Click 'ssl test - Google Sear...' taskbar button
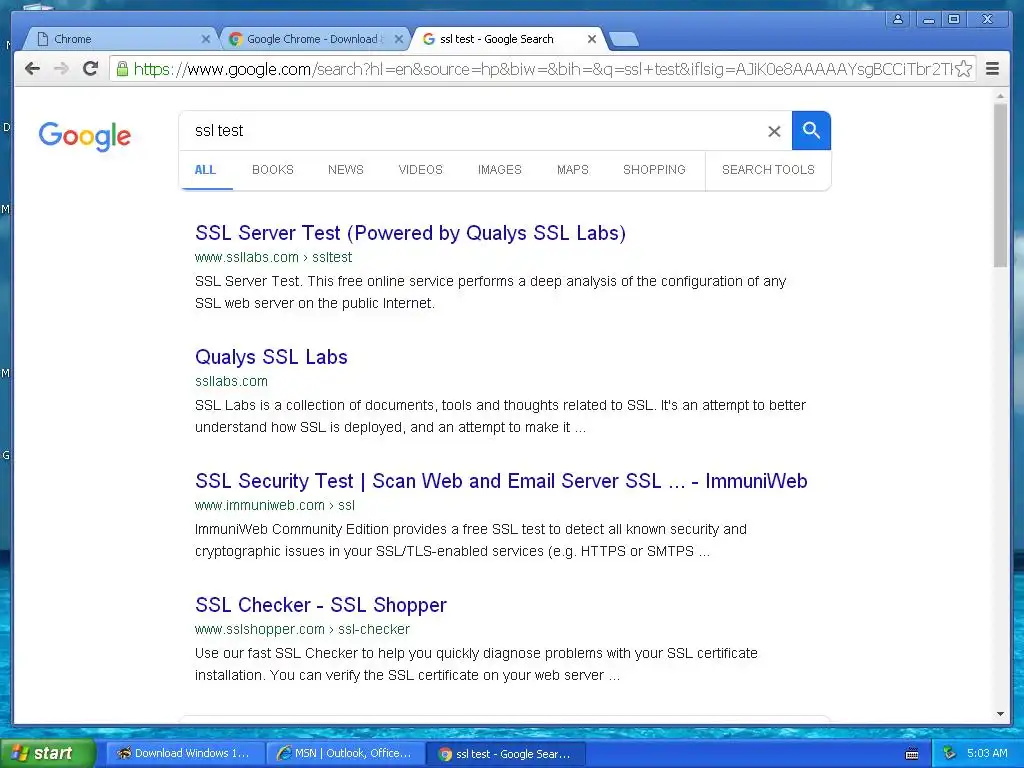The height and width of the screenshot is (768, 1024). click(x=505, y=754)
